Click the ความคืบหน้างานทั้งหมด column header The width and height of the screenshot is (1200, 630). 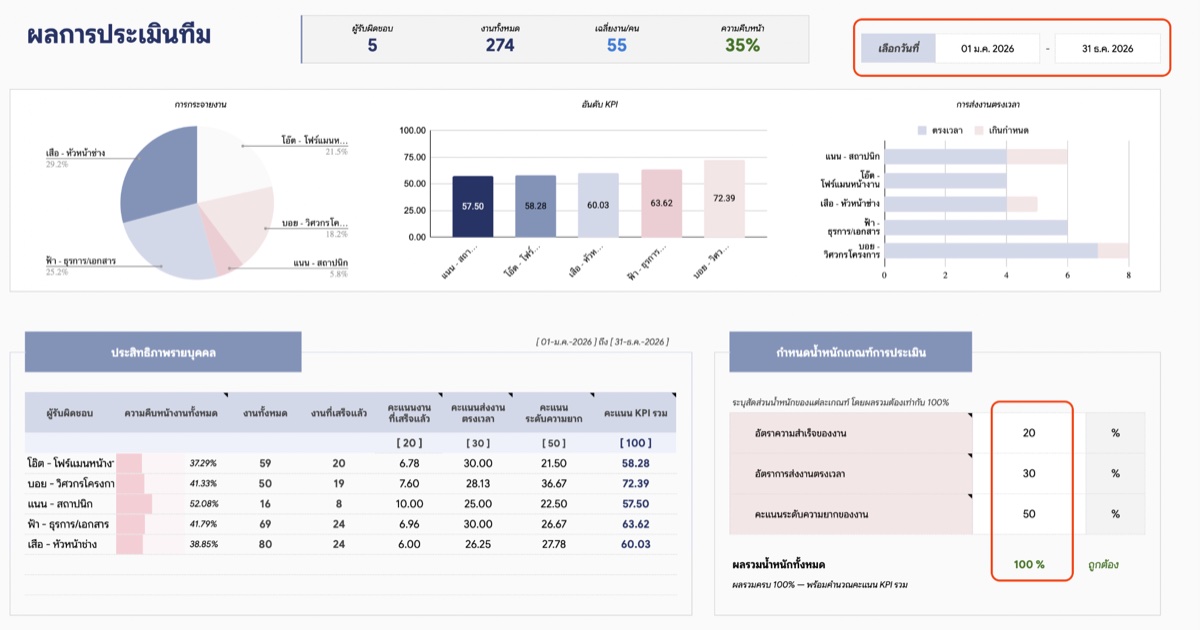tap(171, 412)
